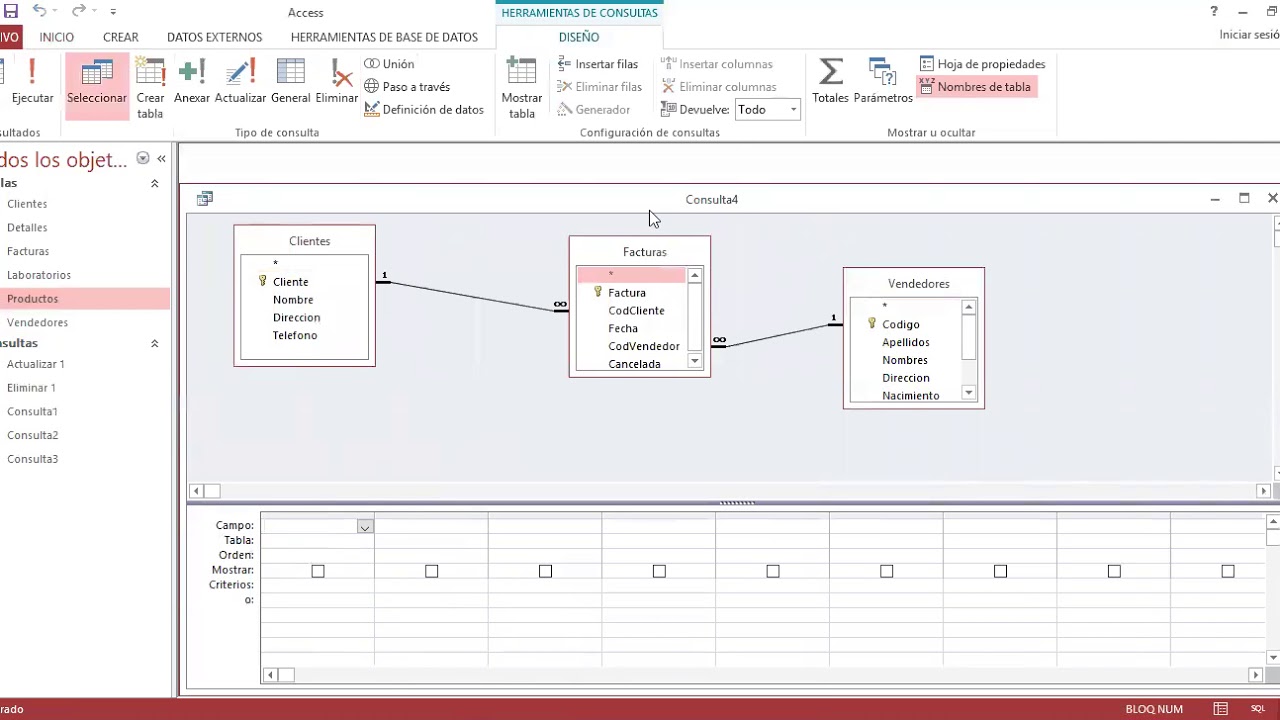1280x720 pixels.
Task: Toggle Mostrar checkbox in fourth column
Action: [x=659, y=571]
